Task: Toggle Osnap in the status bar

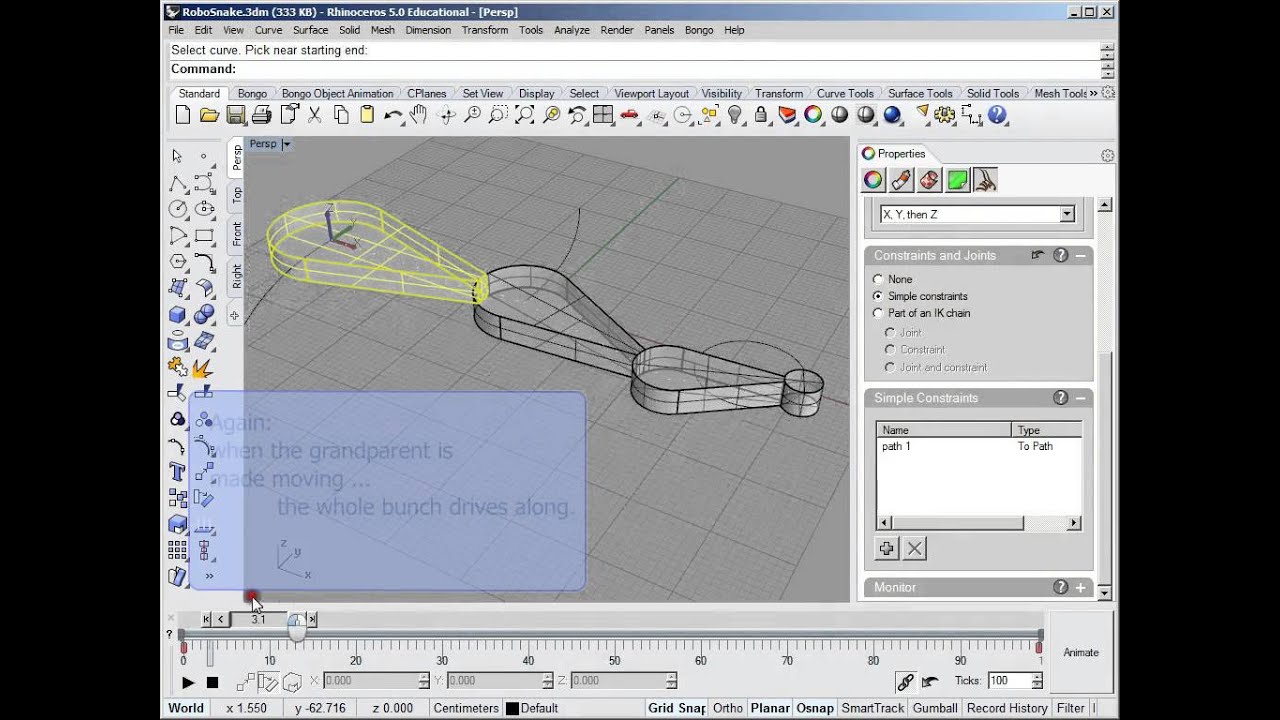Action: click(x=815, y=708)
